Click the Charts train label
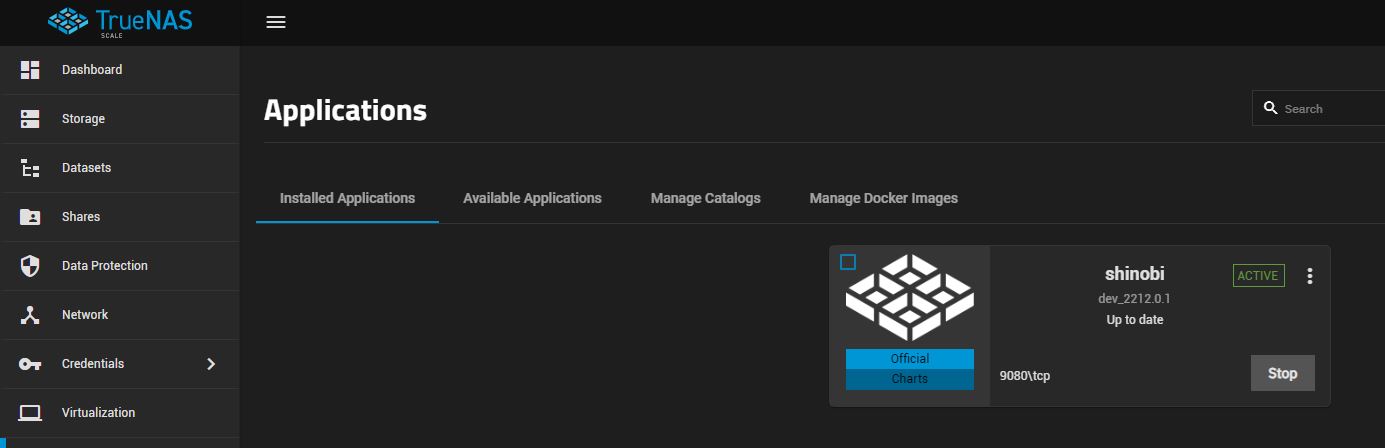This screenshot has height=448, width=1385. [x=910, y=379]
